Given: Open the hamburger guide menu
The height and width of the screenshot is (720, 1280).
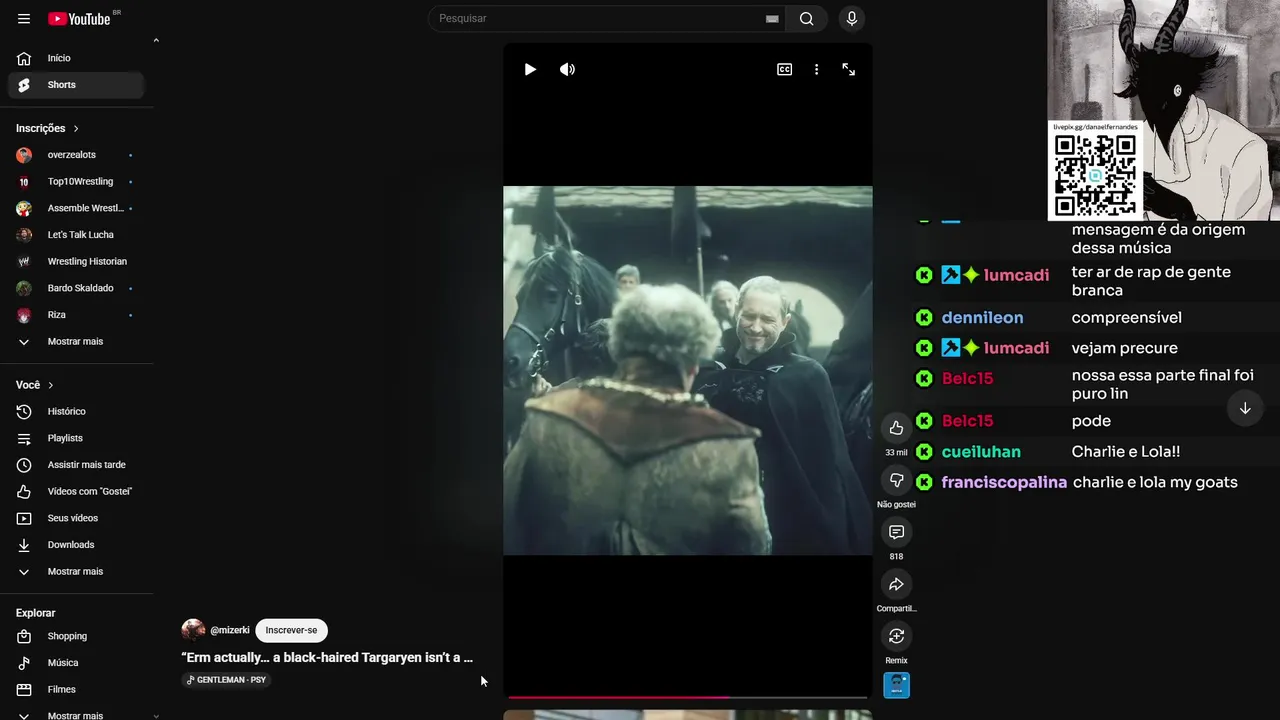Looking at the screenshot, I should (x=24, y=19).
